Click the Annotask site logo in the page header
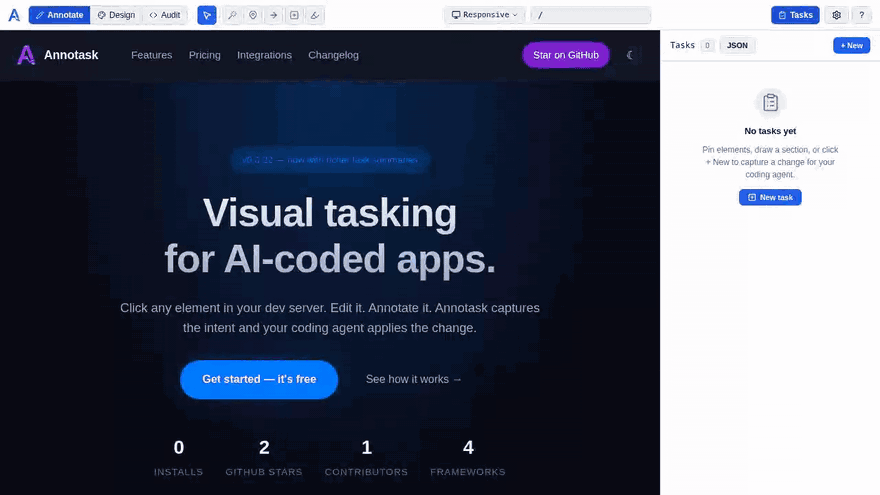 tap(26, 55)
